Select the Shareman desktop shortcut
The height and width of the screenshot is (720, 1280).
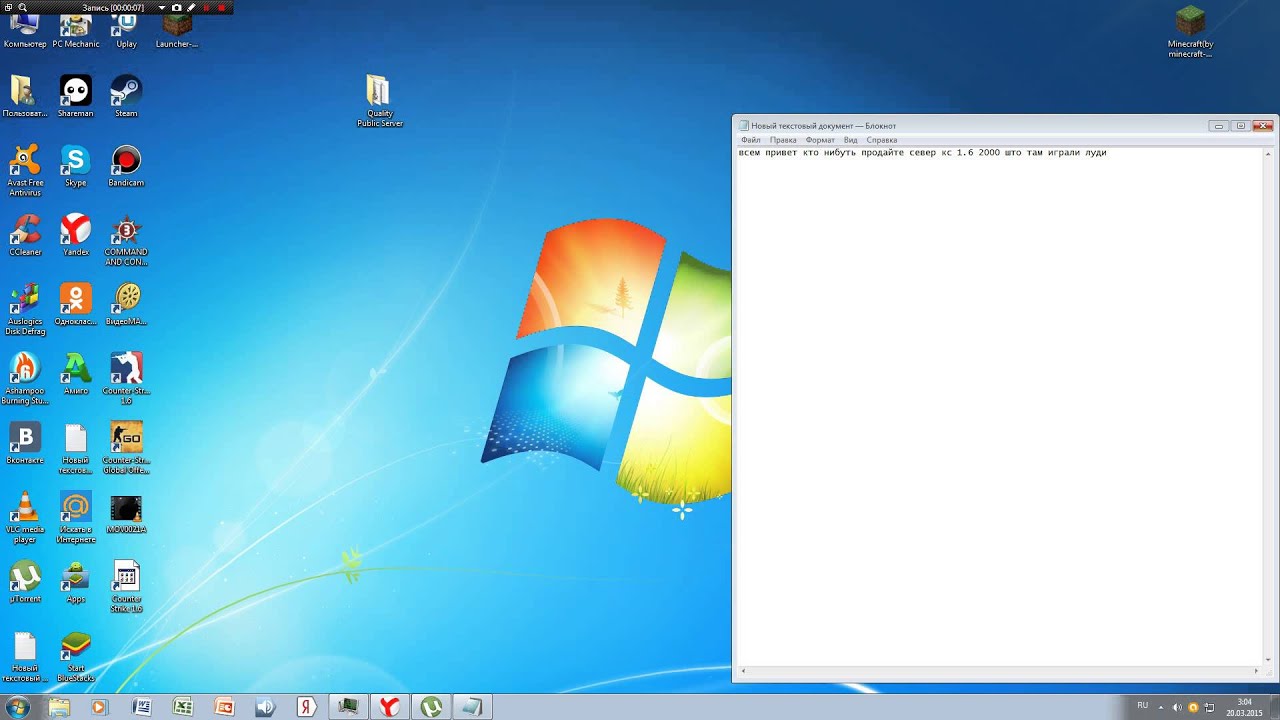click(x=75, y=96)
